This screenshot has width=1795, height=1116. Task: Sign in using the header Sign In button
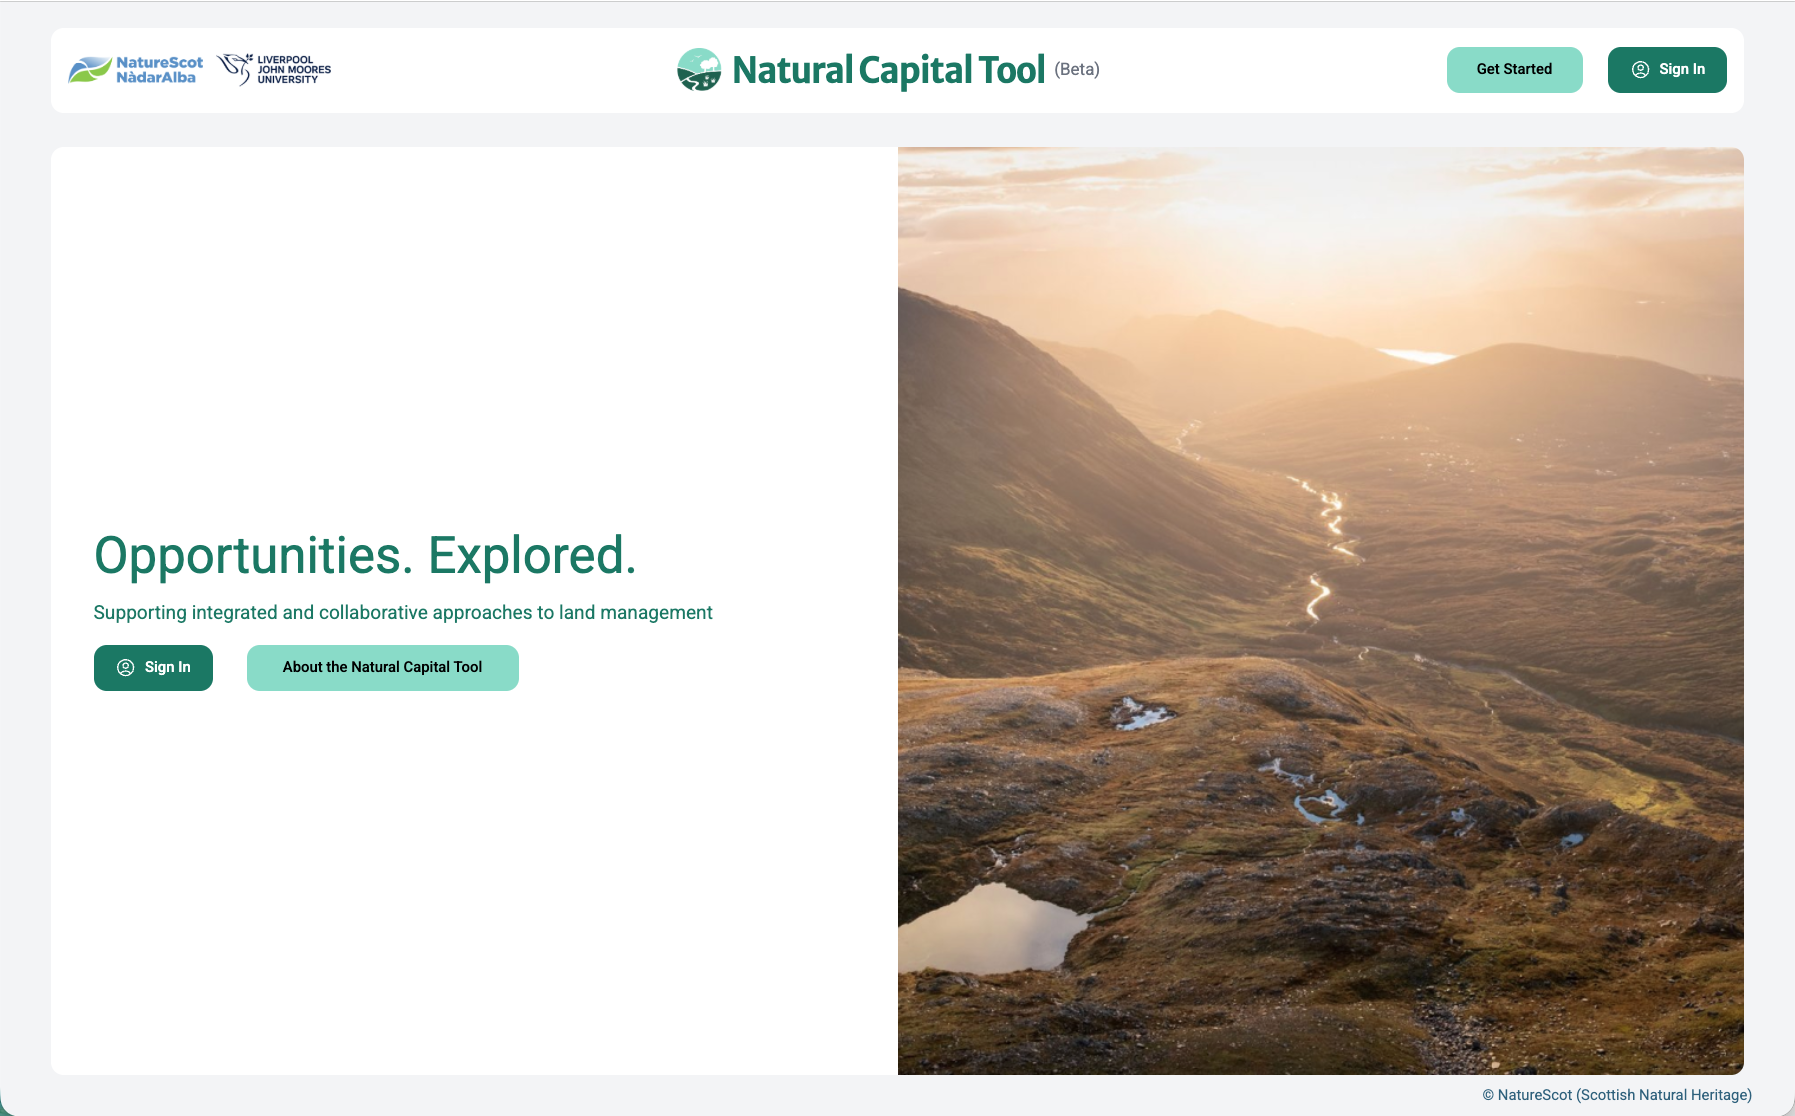[x=1667, y=69]
